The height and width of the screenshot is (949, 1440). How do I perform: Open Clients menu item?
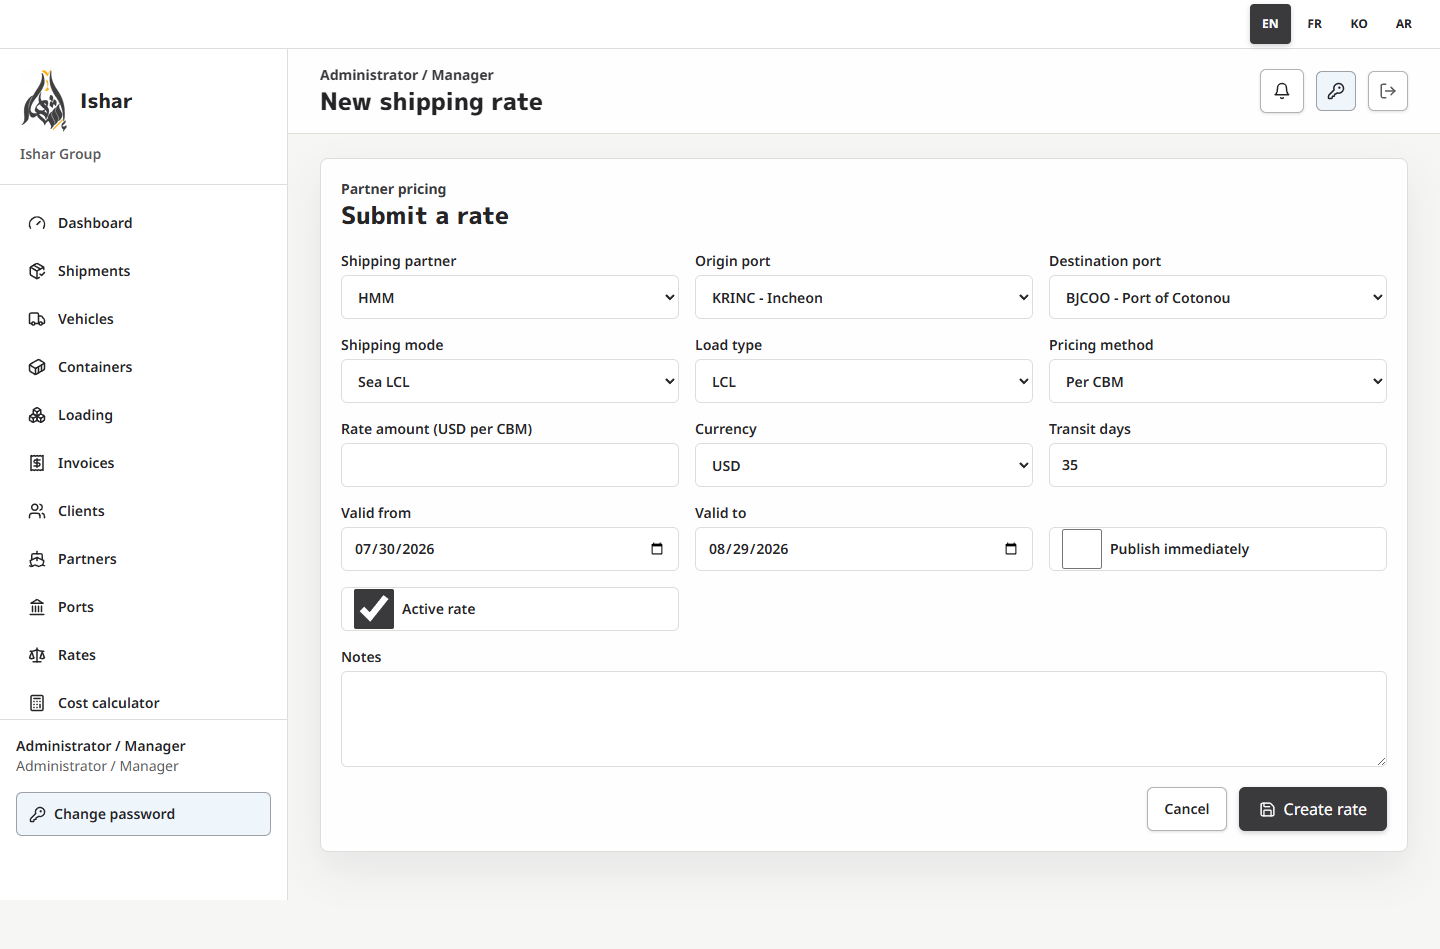pyautogui.click(x=144, y=511)
